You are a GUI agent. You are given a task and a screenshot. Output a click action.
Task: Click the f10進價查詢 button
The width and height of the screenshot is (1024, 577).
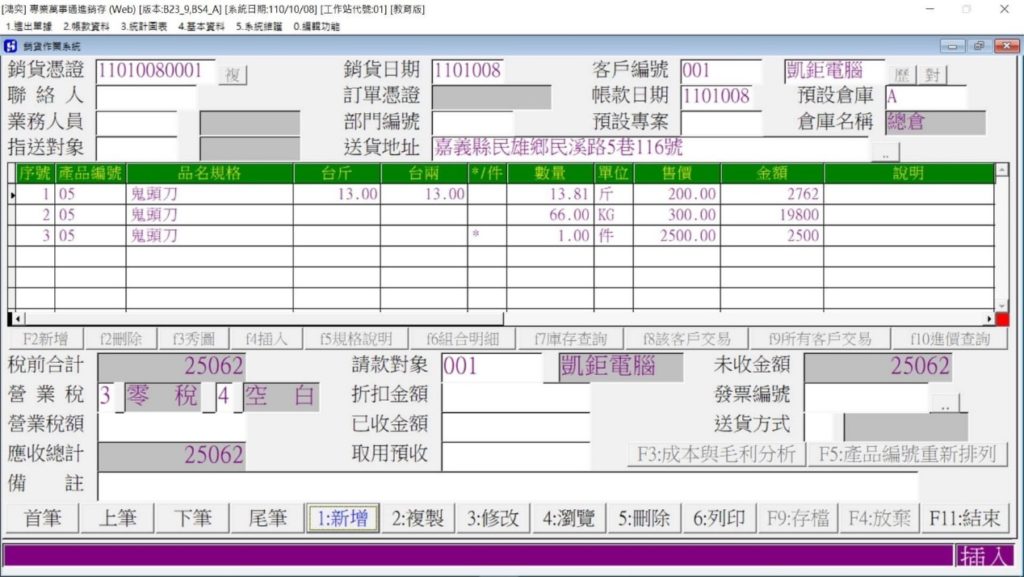pyautogui.click(x=950, y=339)
